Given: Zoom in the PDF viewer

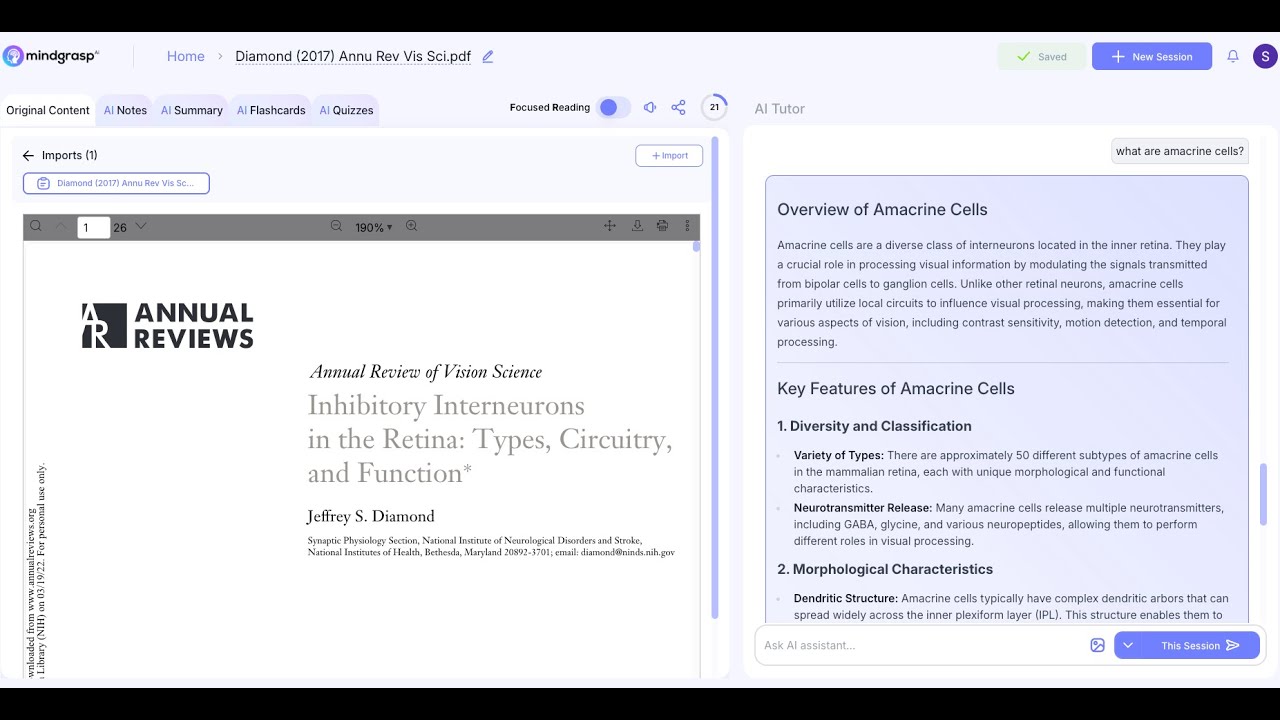Looking at the screenshot, I should coord(411,227).
